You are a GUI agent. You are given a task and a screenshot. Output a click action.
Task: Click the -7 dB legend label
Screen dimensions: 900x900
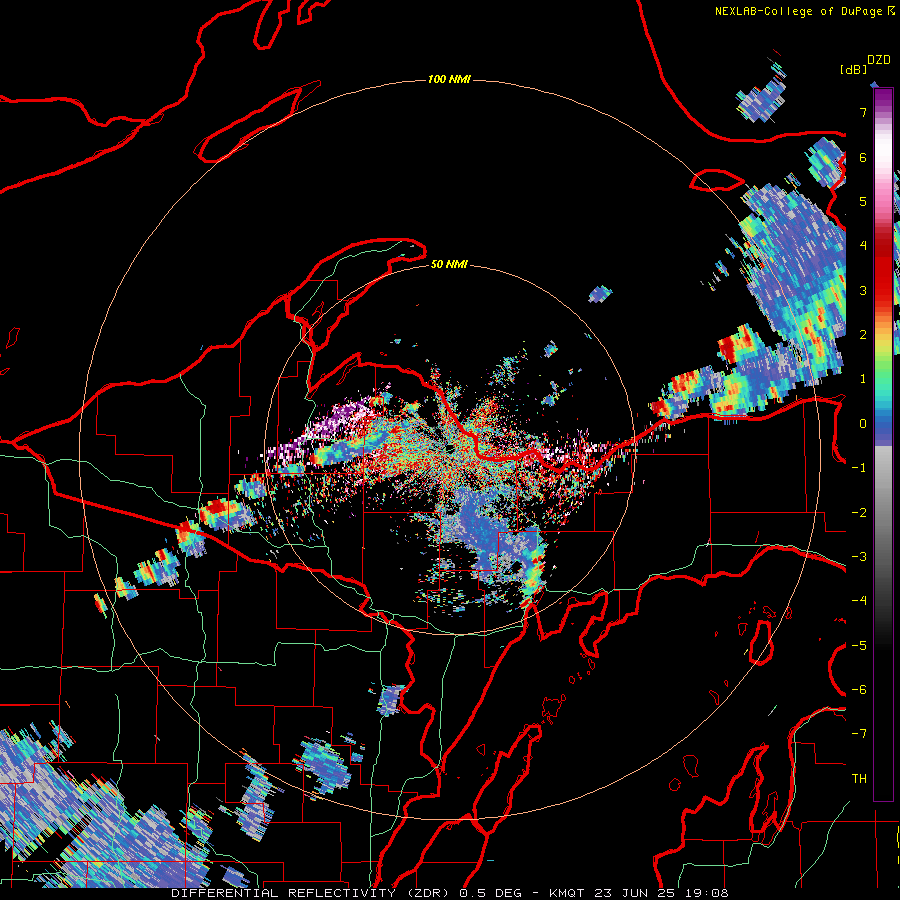coord(859,734)
